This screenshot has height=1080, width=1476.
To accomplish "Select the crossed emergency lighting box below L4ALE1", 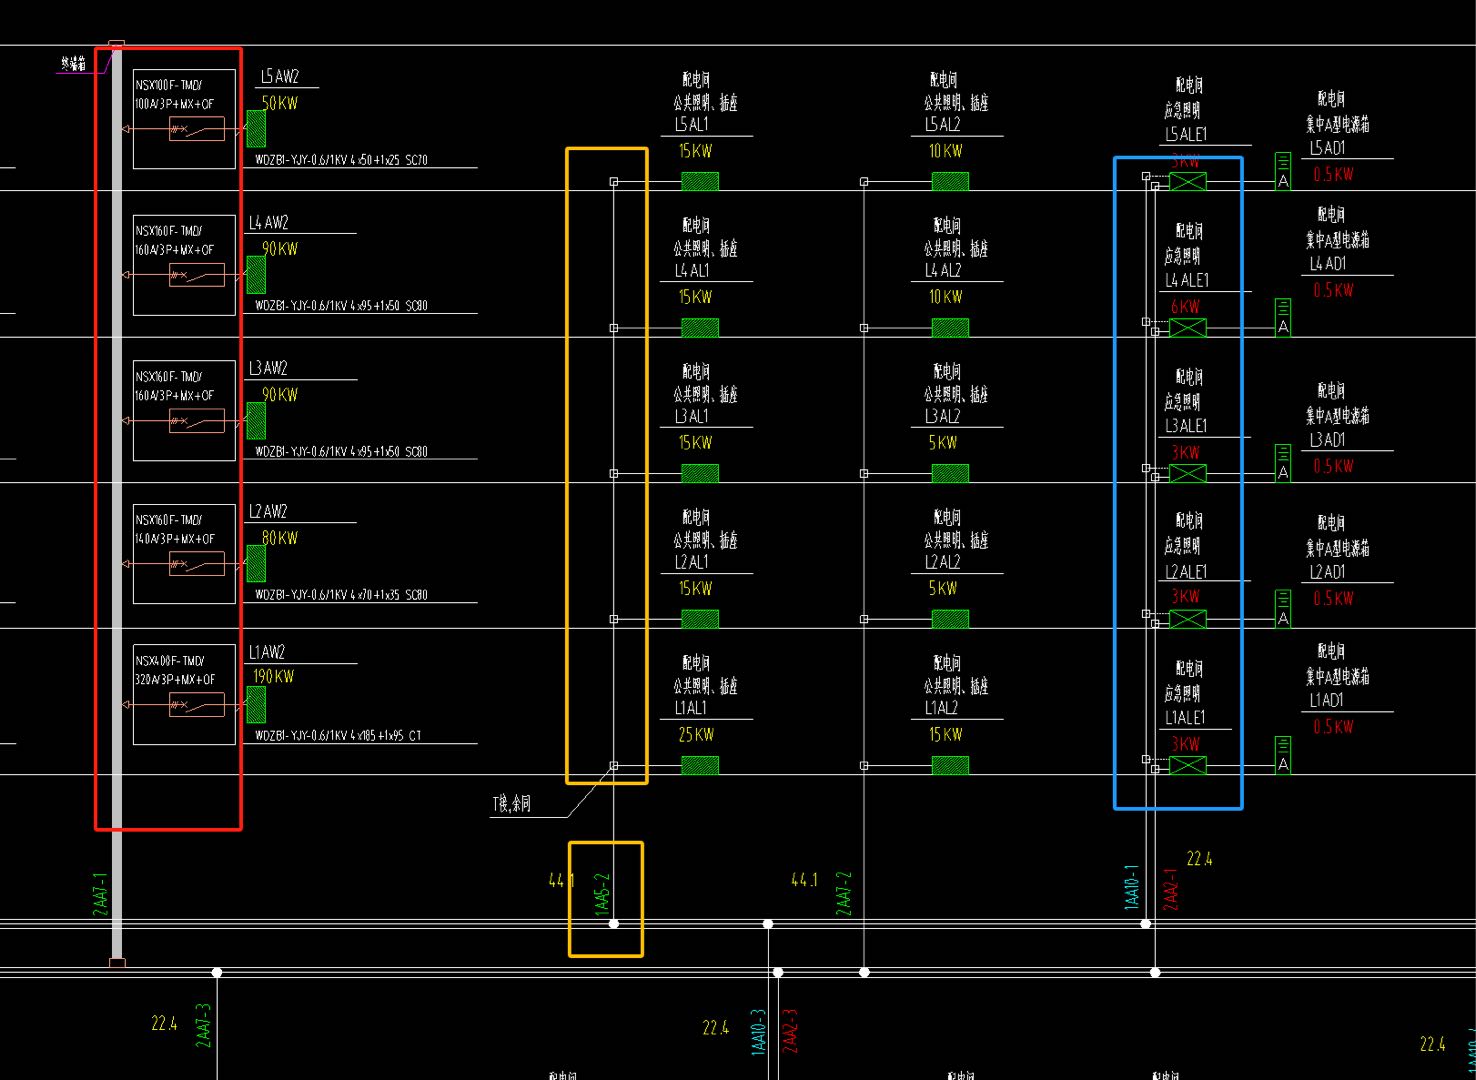I will [x=1188, y=327].
